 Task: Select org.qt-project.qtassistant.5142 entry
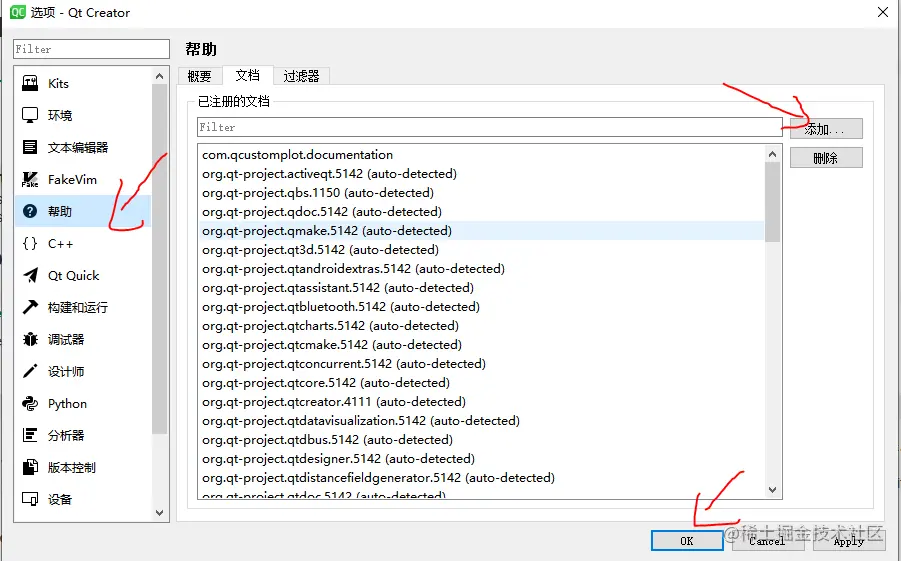(x=482, y=287)
